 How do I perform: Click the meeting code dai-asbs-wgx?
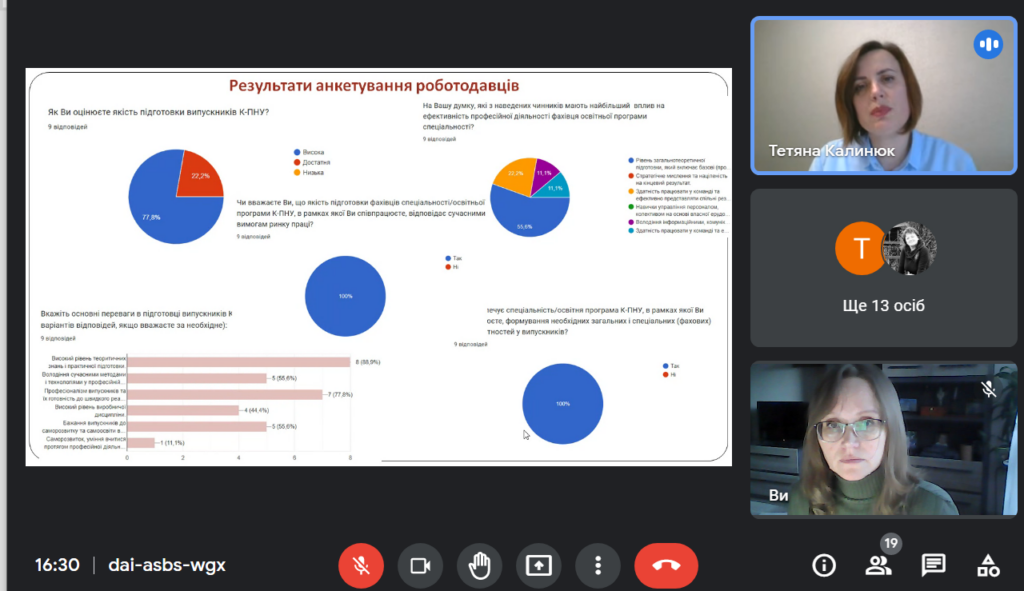click(x=167, y=565)
